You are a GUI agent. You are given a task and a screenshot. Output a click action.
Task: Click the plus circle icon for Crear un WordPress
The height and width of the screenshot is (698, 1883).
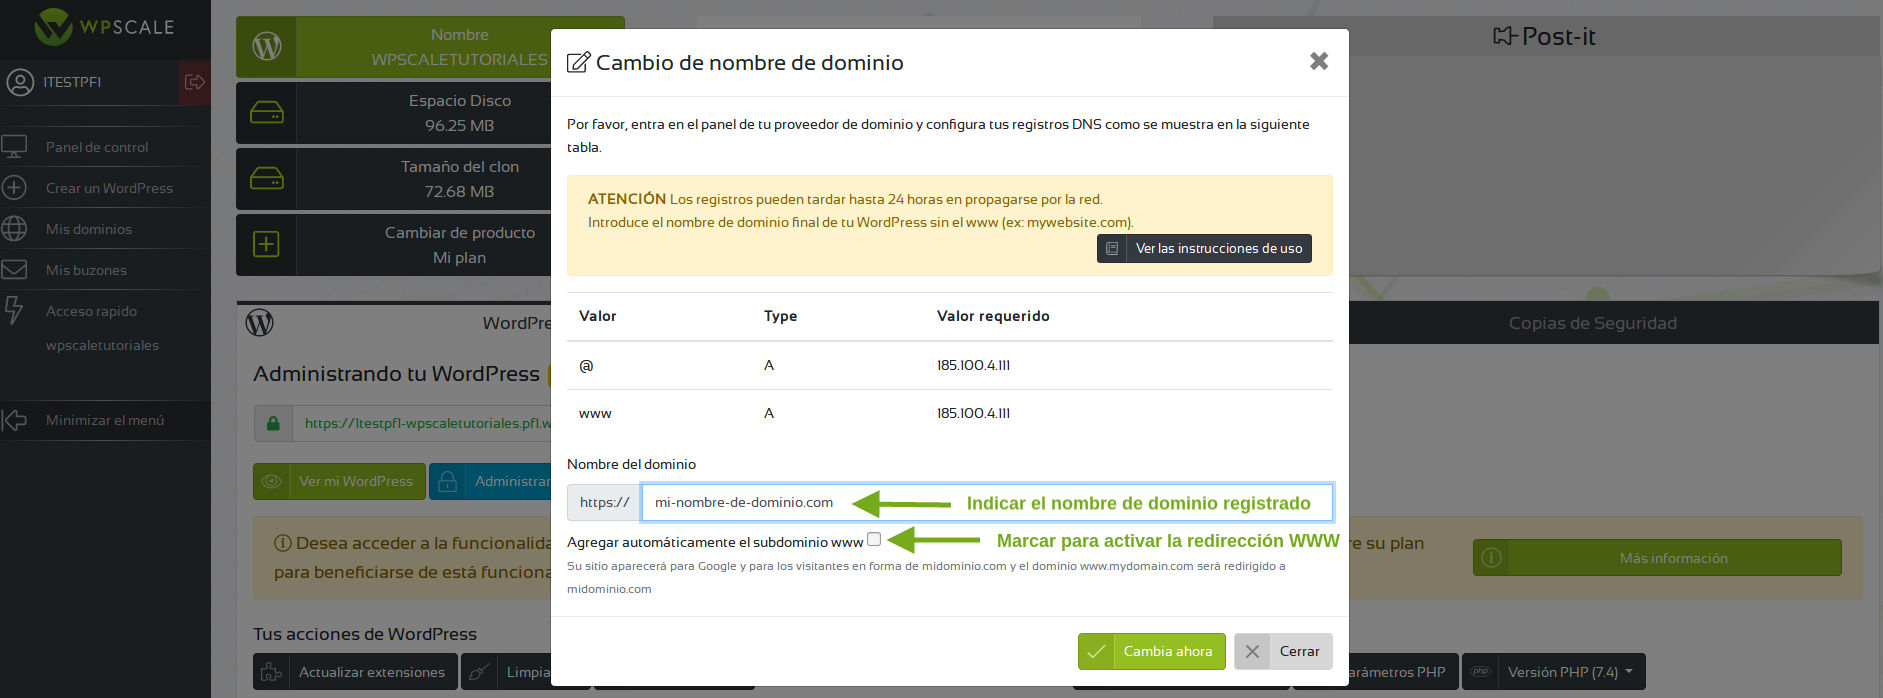click(14, 188)
